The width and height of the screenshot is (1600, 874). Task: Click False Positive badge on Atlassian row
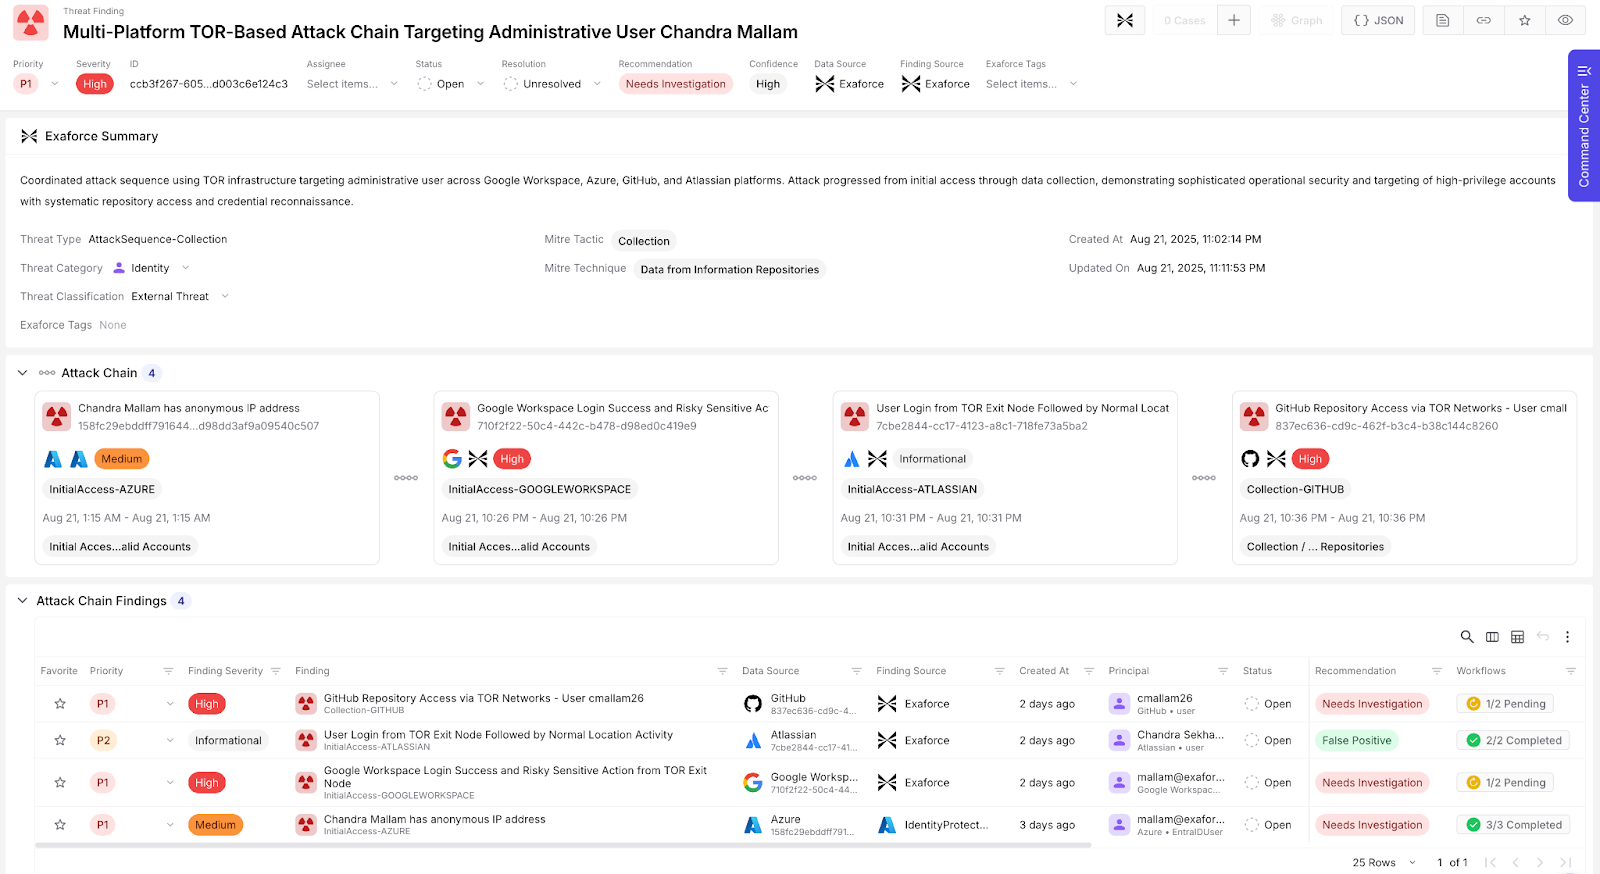[x=1357, y=741]
